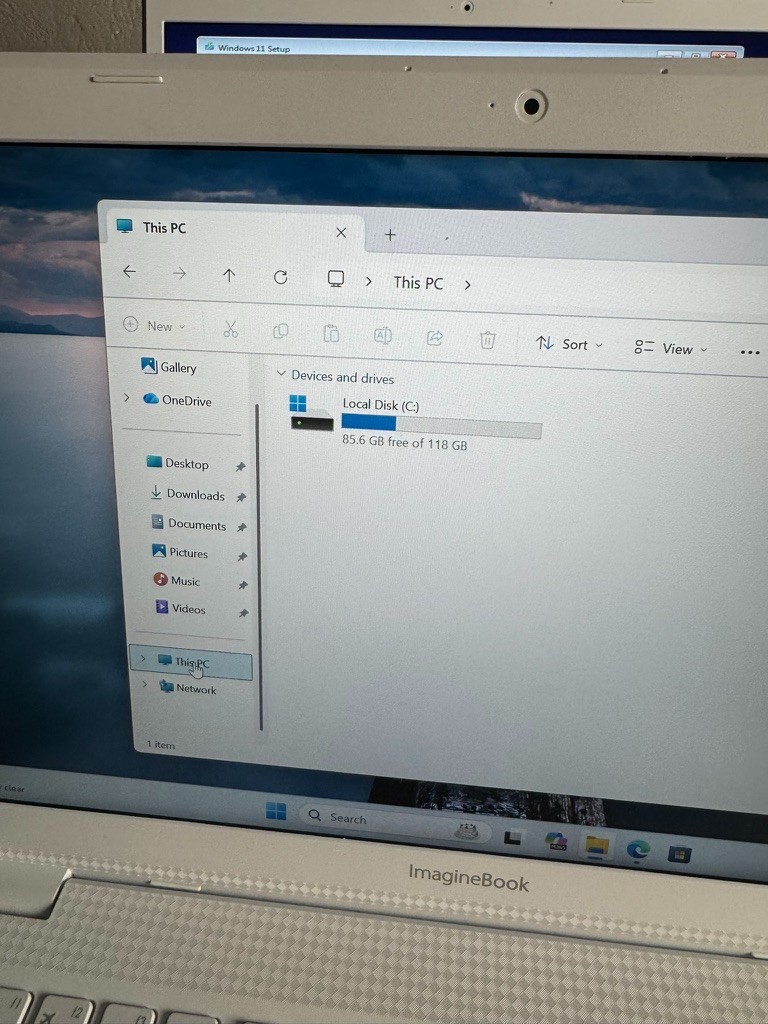Viewport: 768px width, 1024px height.
Task: Open OneDrive in the sidebar
Action: tap(178, 400)
